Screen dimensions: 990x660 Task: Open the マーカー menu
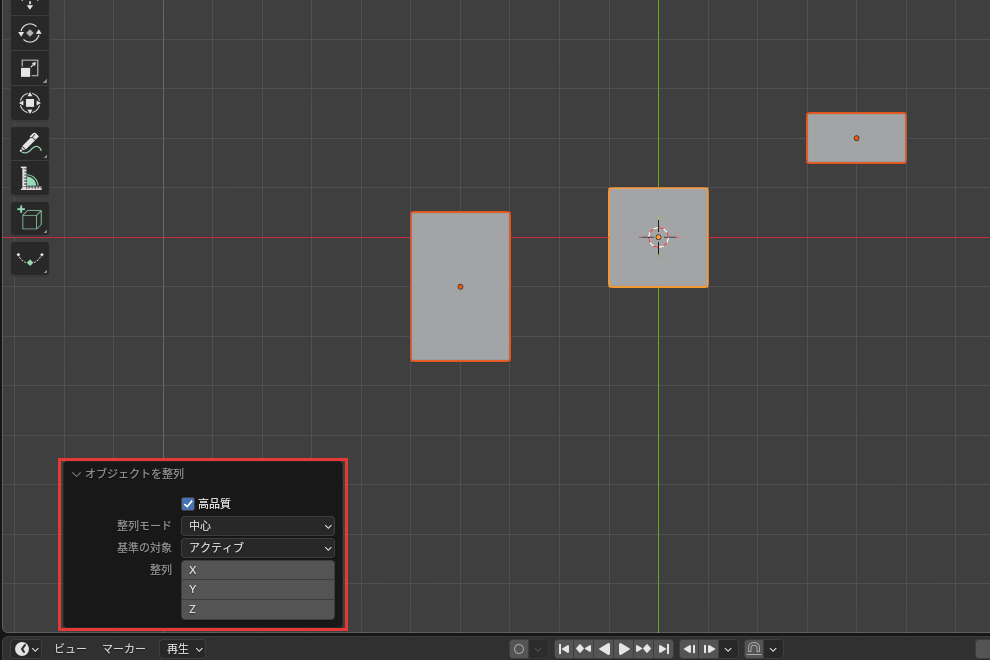[x=124, y=649]
